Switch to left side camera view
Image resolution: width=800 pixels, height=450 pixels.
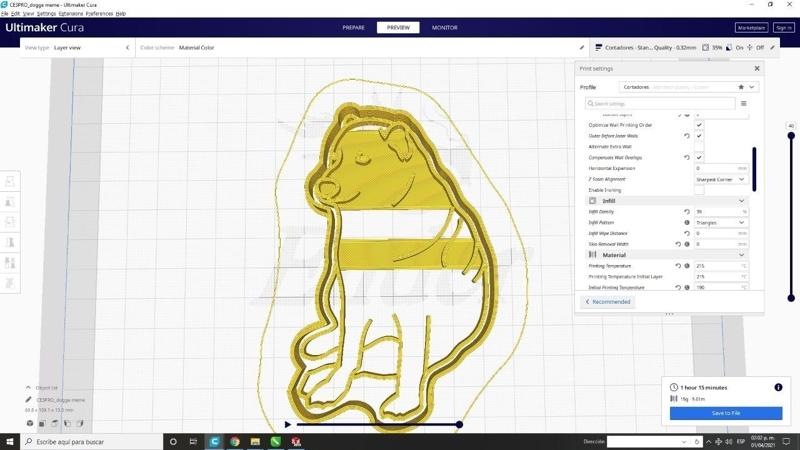[x=67, y=423]
